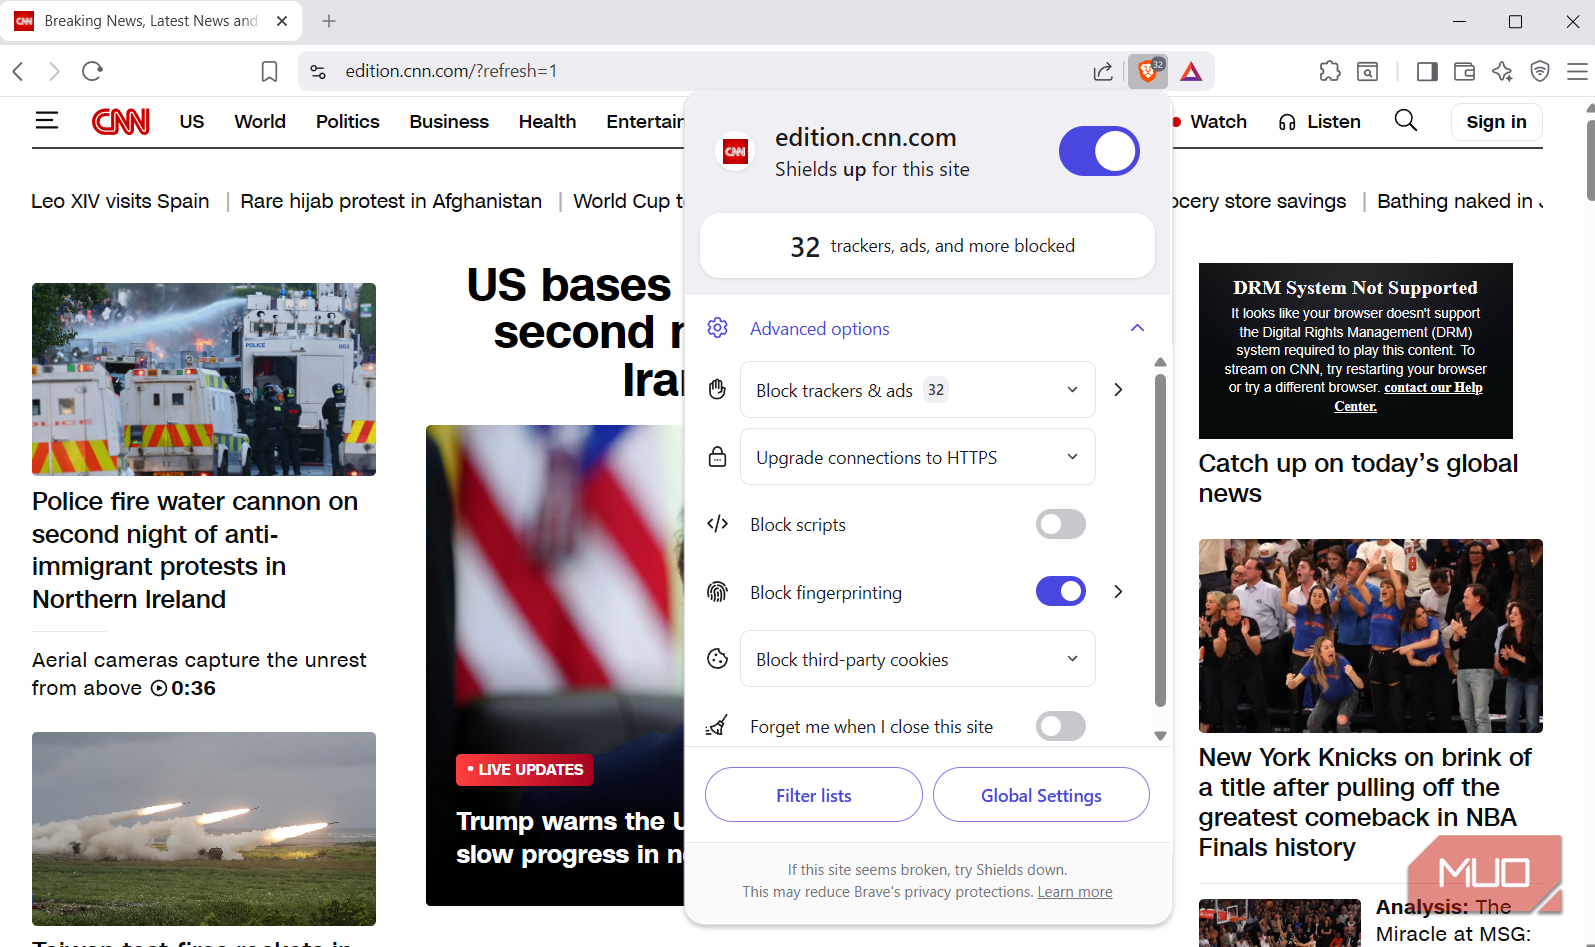Go to CNN logo homepage
This screenshot has width=1595, height=947.
pyautogui.click(x=121, y=121)
